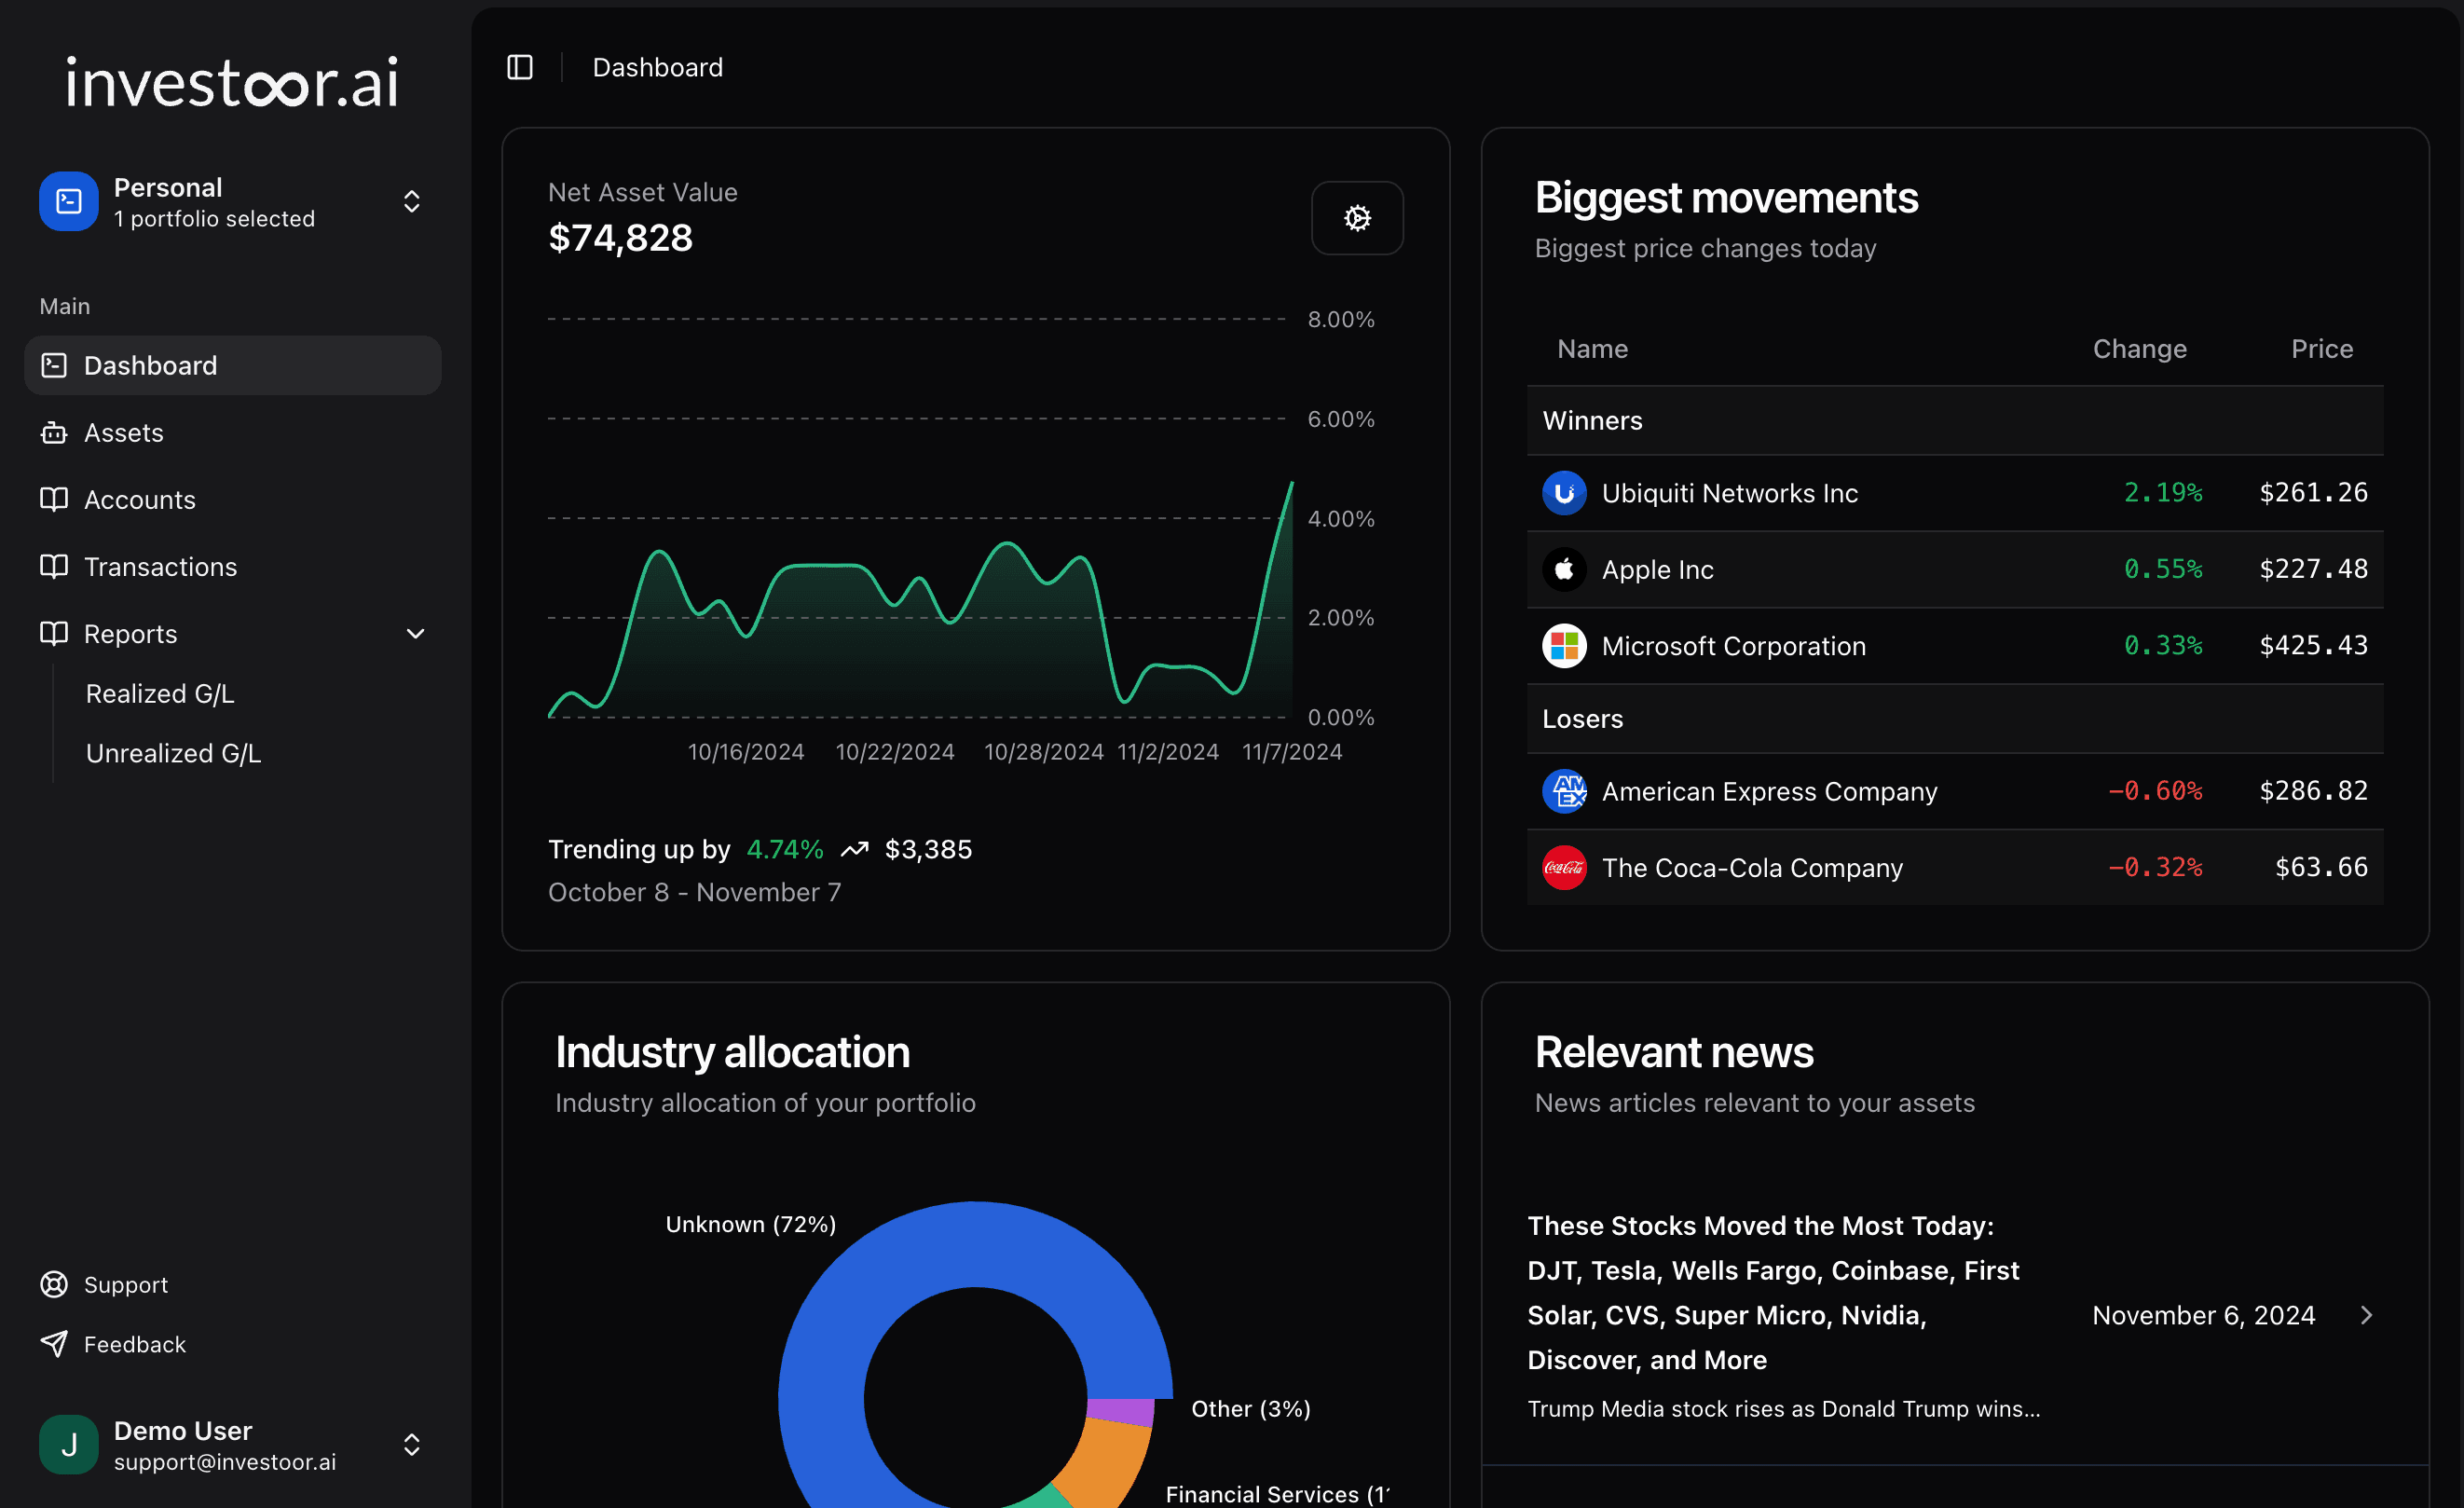Click The Coca-Cola Company row name

[1752, 867]
